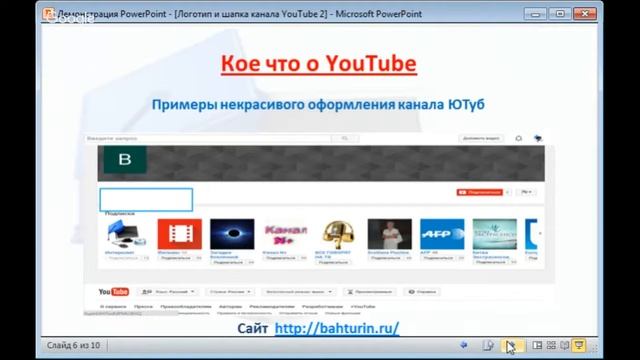Open the country dropdown in YouTube footer

[x=230, y=292]
